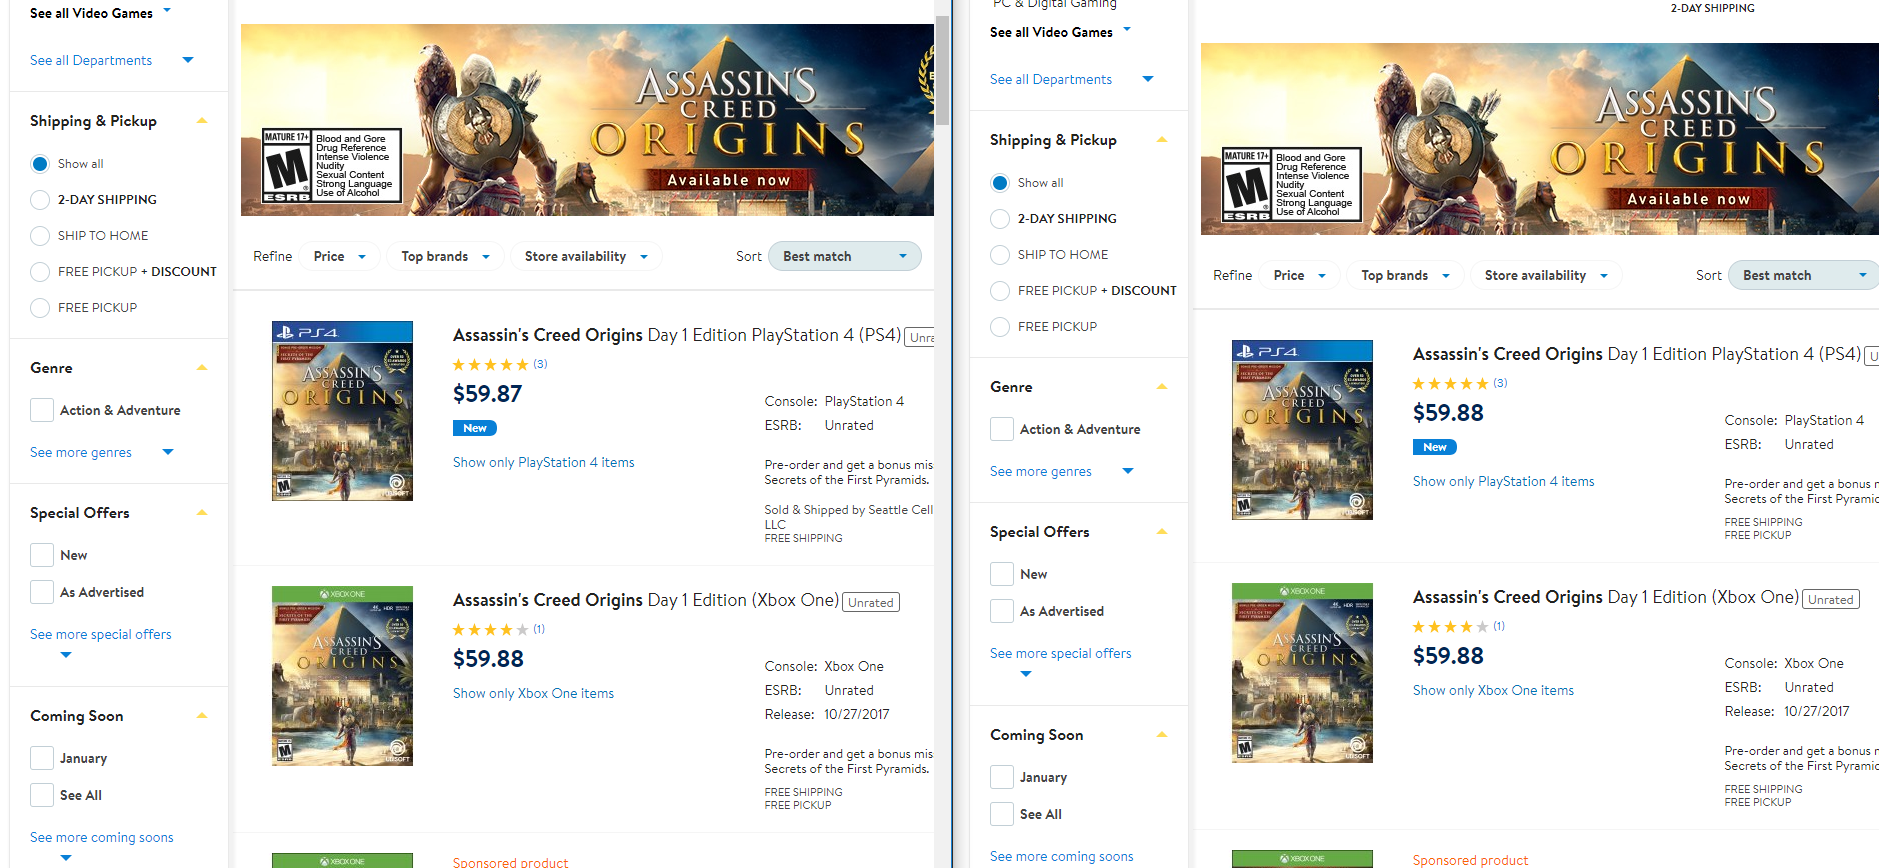Select 2-DAY SHIPPING radio in right window
The height and width of the screenshot is (868, 1879).
tap(1000, 219)
